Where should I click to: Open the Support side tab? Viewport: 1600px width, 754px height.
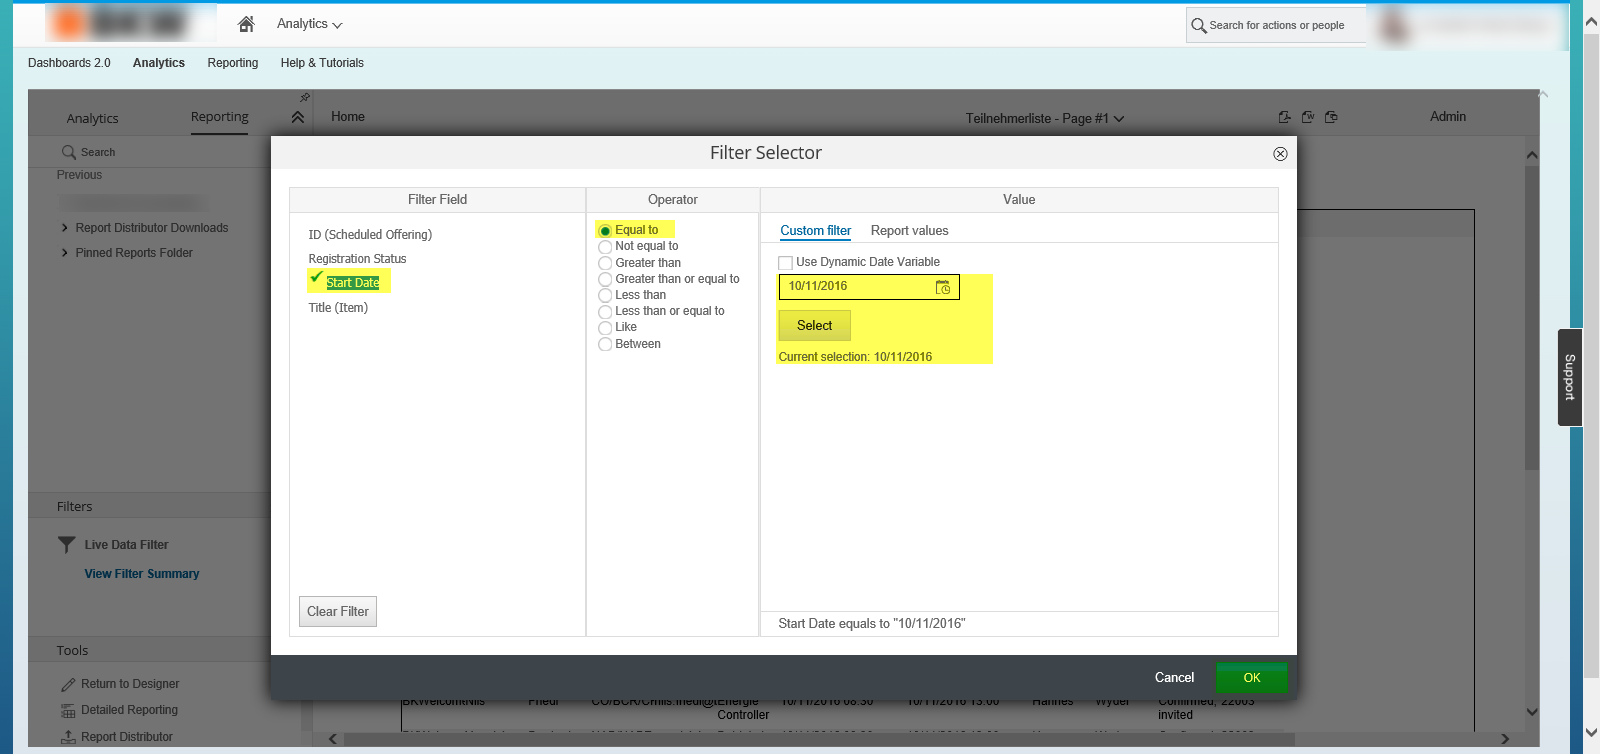(x=1570, y=378)
